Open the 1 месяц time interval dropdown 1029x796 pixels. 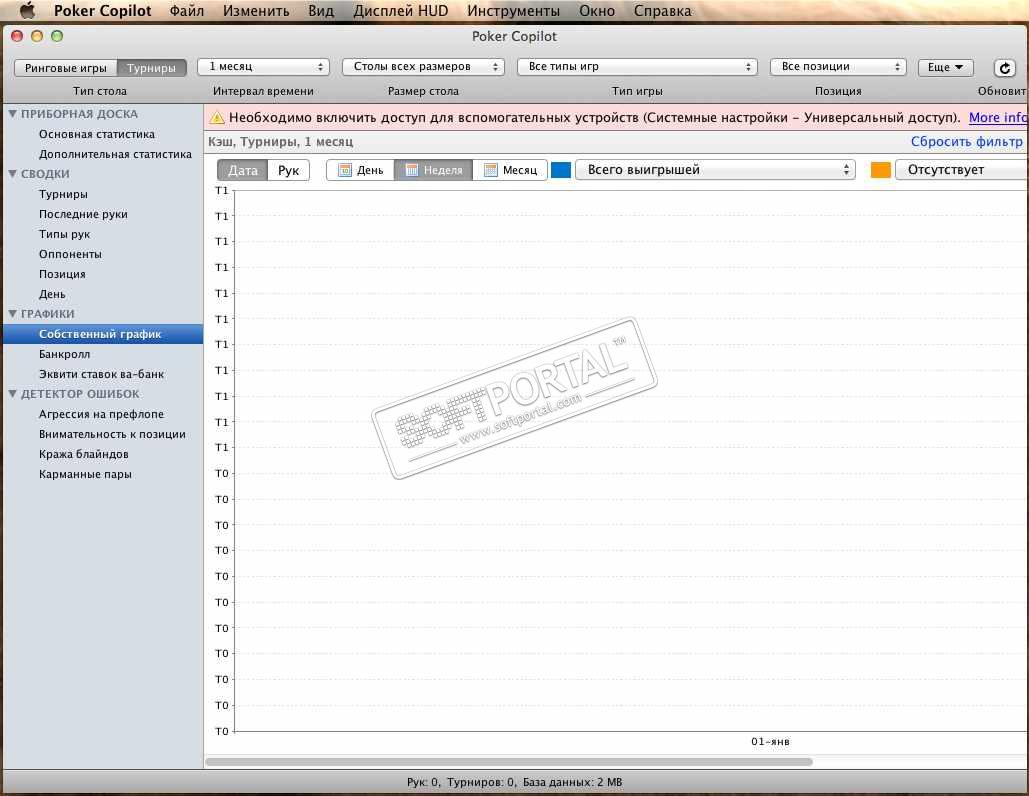[x=263, y=67]
